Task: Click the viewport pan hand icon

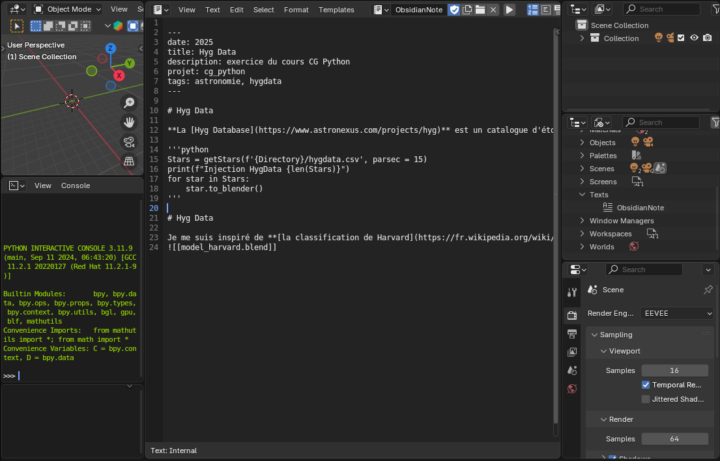Action: 129,123
